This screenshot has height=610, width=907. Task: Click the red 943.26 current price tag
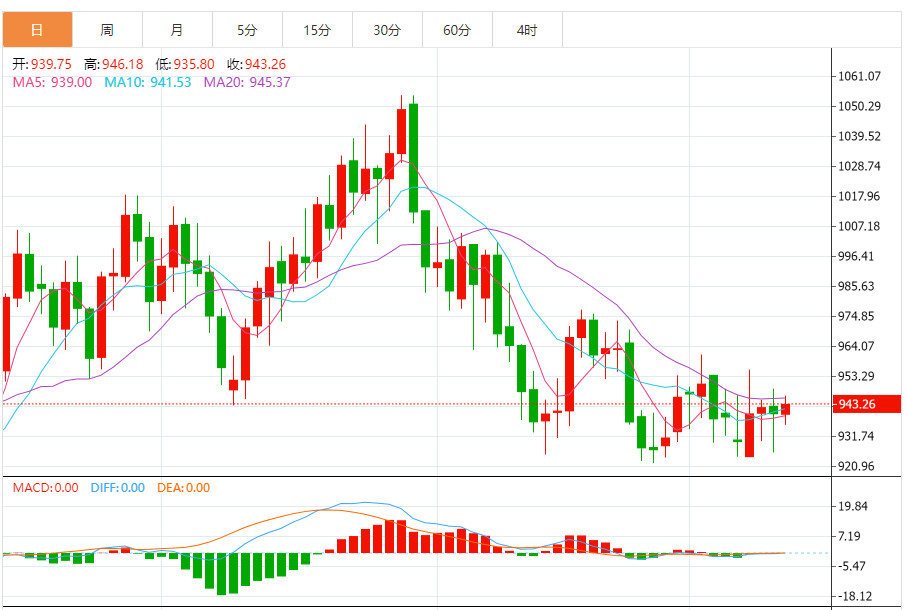tap(867, 404)
